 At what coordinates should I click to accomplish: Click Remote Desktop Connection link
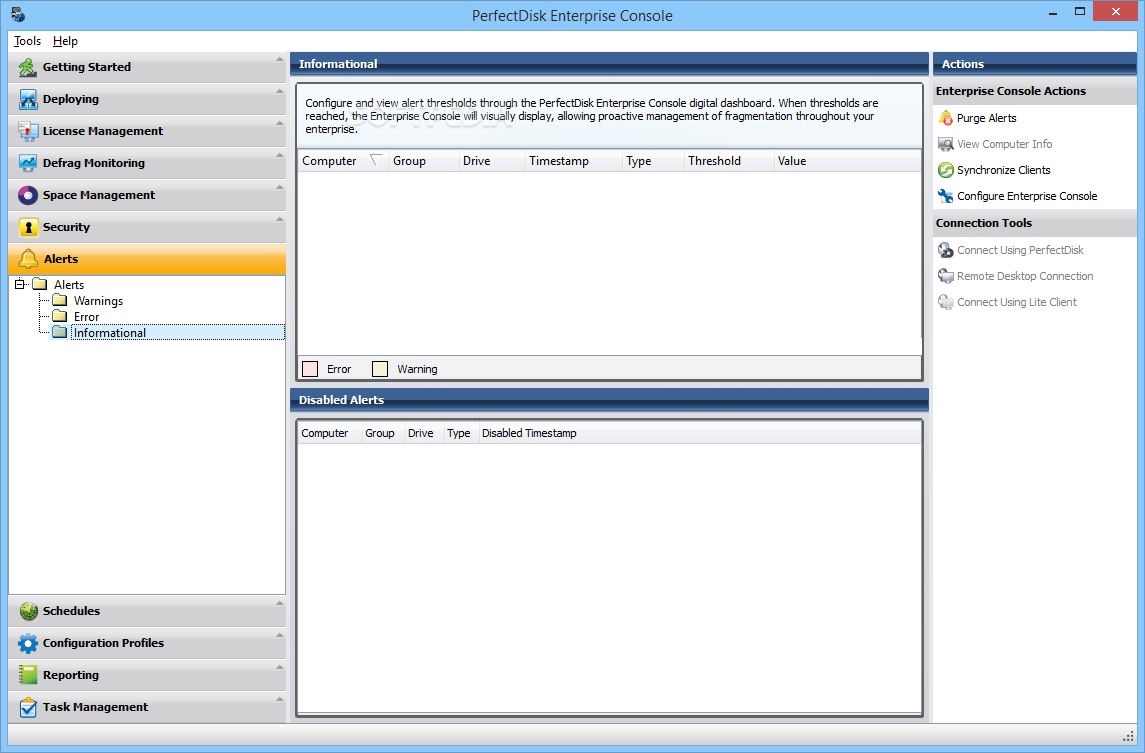(1025, 276)
